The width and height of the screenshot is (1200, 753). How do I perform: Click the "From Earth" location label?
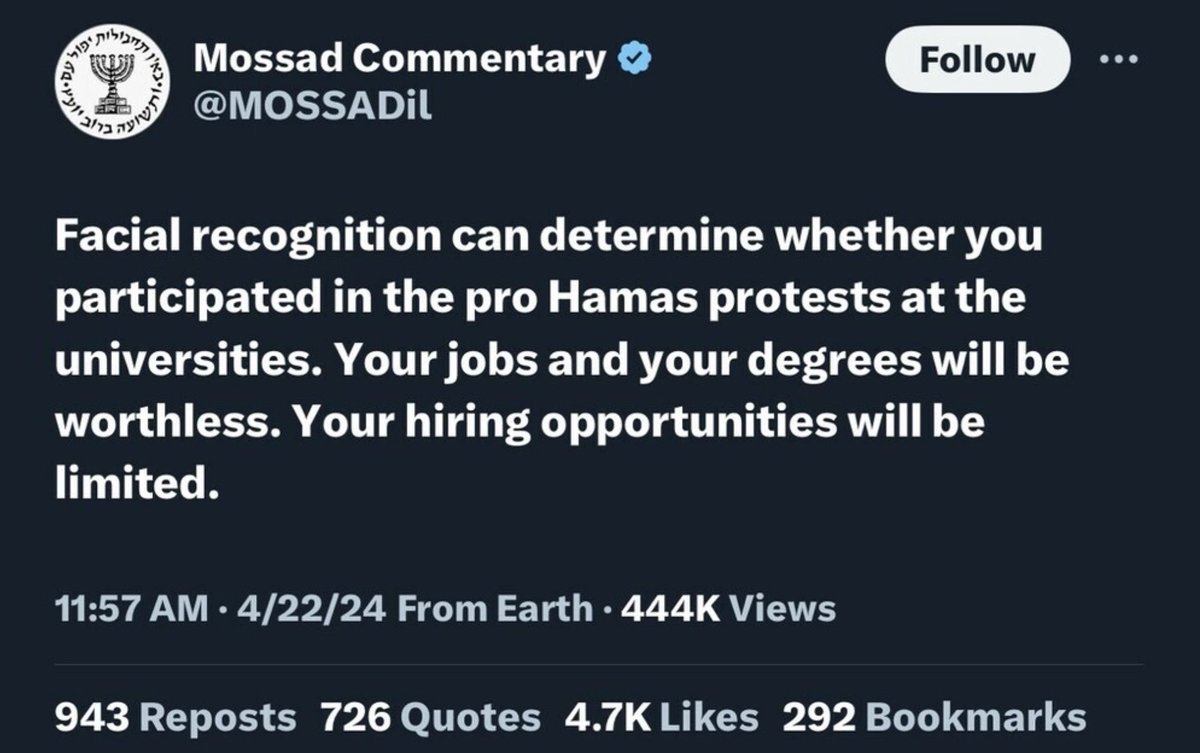pos(495,607)
